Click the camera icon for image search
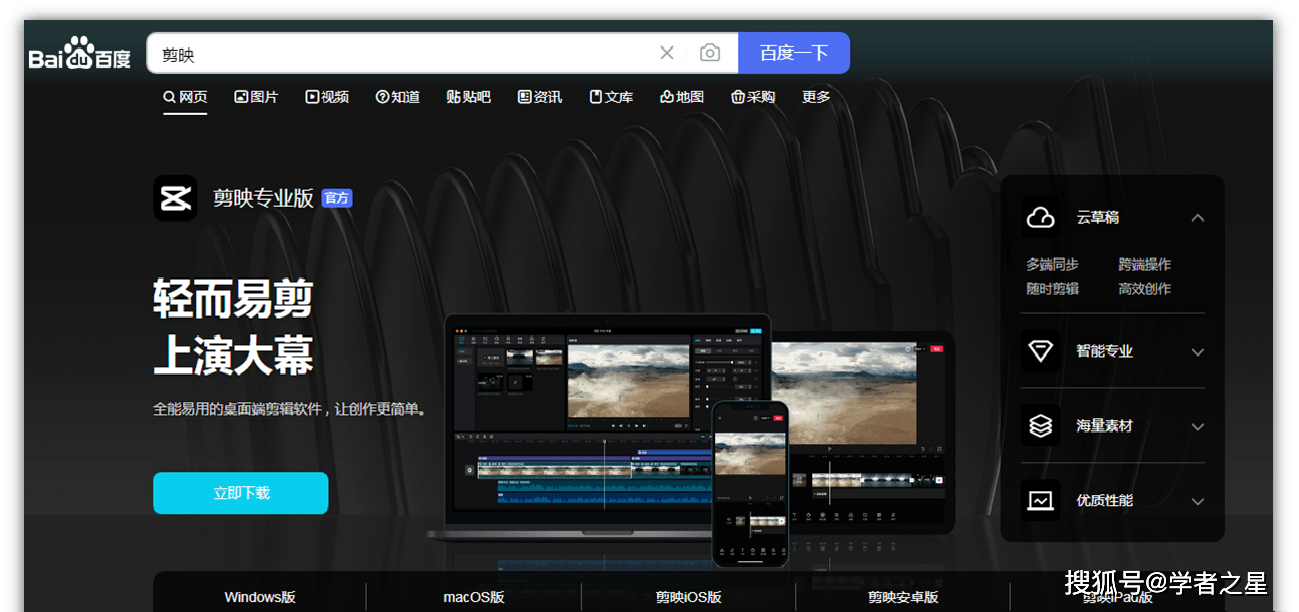 pyautogui.click(x=710, y=52)
